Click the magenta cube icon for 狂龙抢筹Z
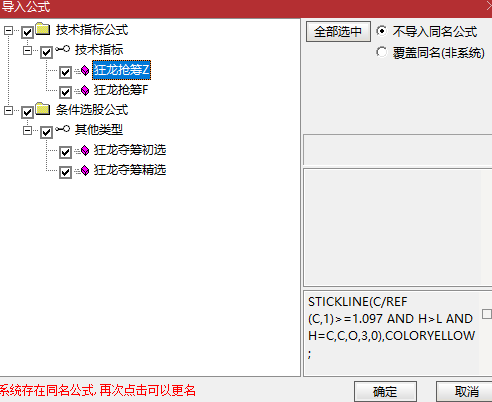 click(x=85, y=70)
